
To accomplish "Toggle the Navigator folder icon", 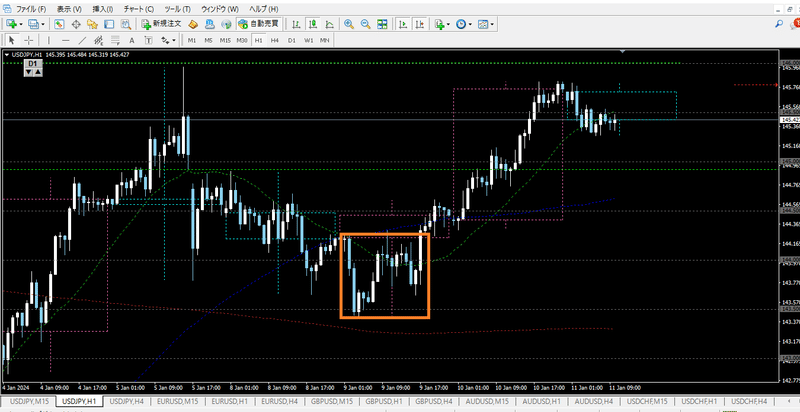I will click(92, 24).
